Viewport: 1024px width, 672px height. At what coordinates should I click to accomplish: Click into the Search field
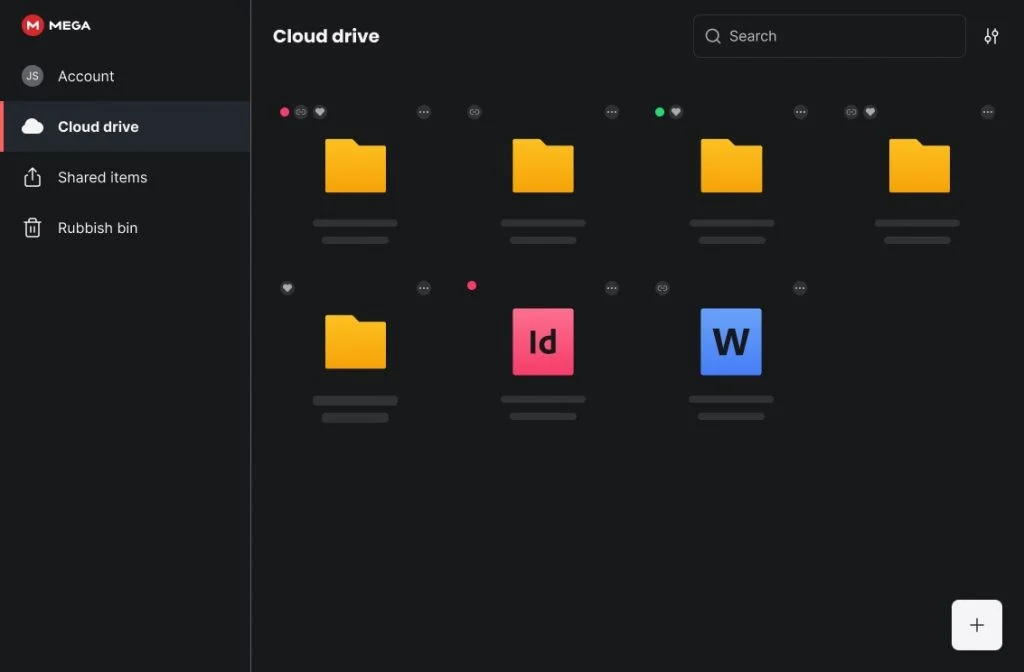click(x=829, y=36)
